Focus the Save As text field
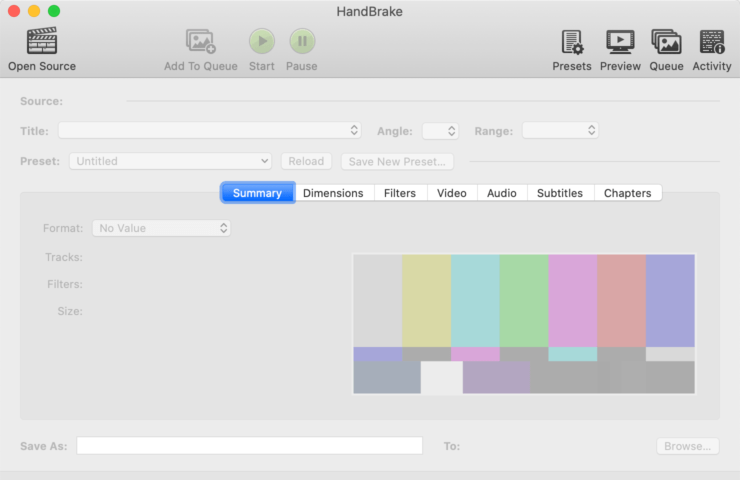 [250, 446]
